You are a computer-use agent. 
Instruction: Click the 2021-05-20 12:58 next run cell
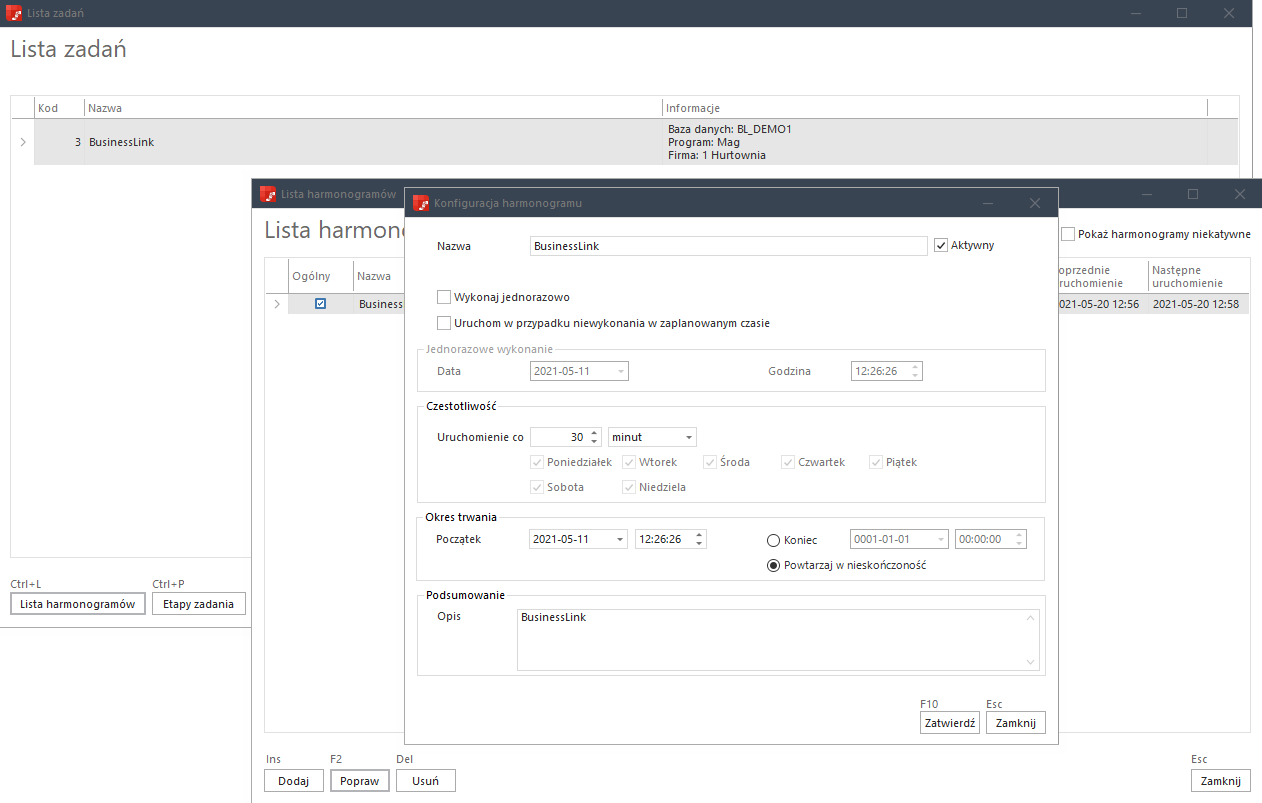[x=1199, y=304]
